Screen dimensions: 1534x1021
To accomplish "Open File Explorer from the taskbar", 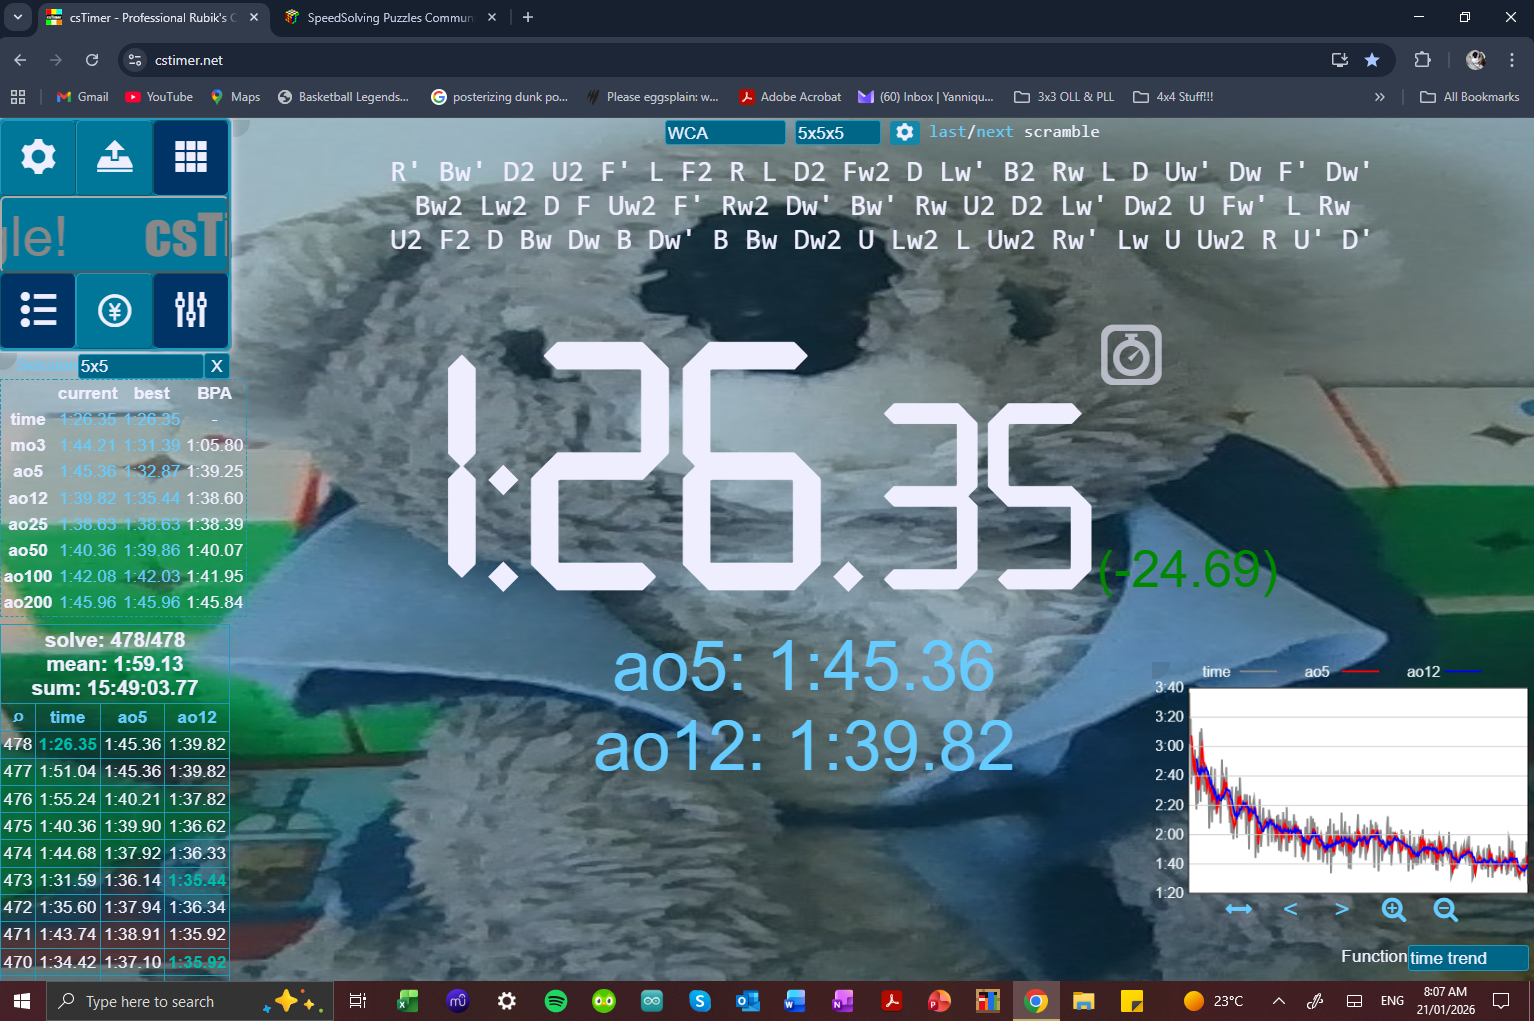I will point(1084,1001).
